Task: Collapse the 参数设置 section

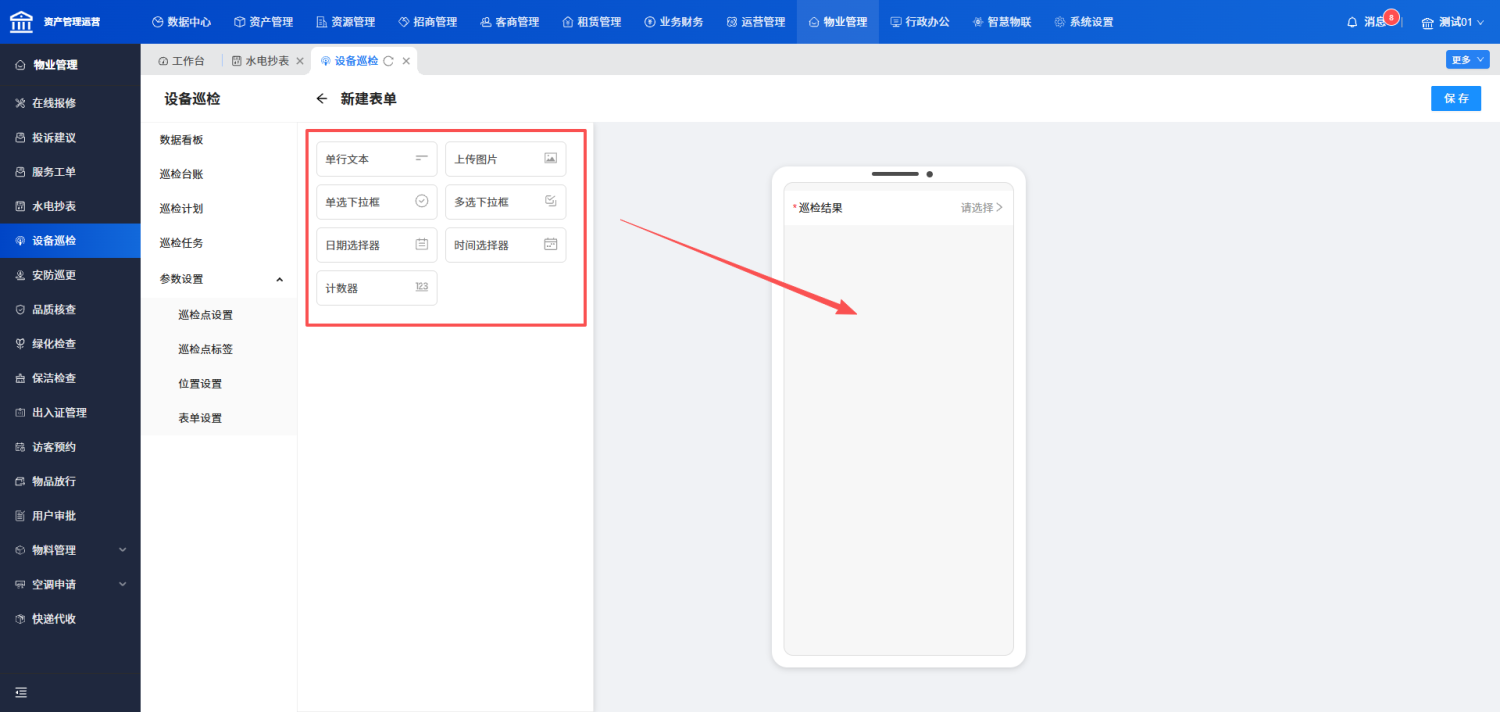Action: 279,279
